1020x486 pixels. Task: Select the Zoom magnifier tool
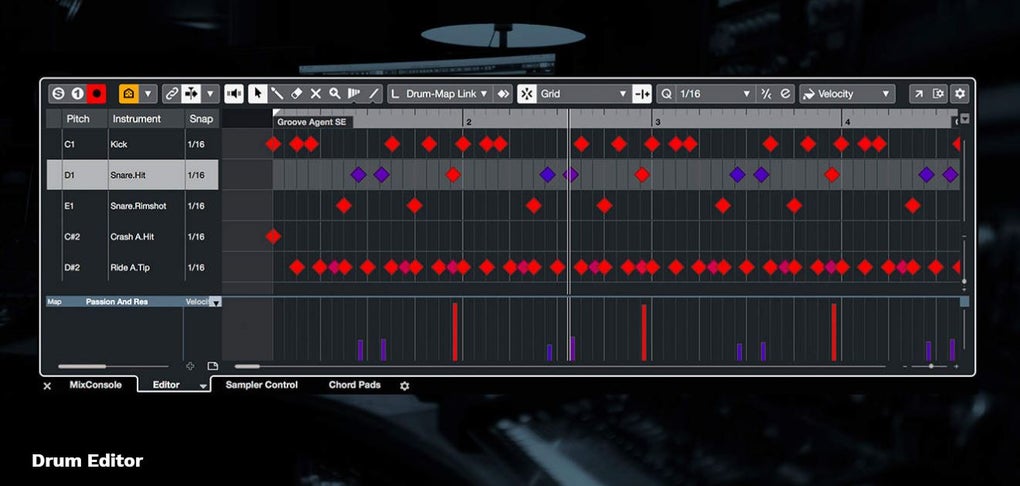[x=335, y=93]
